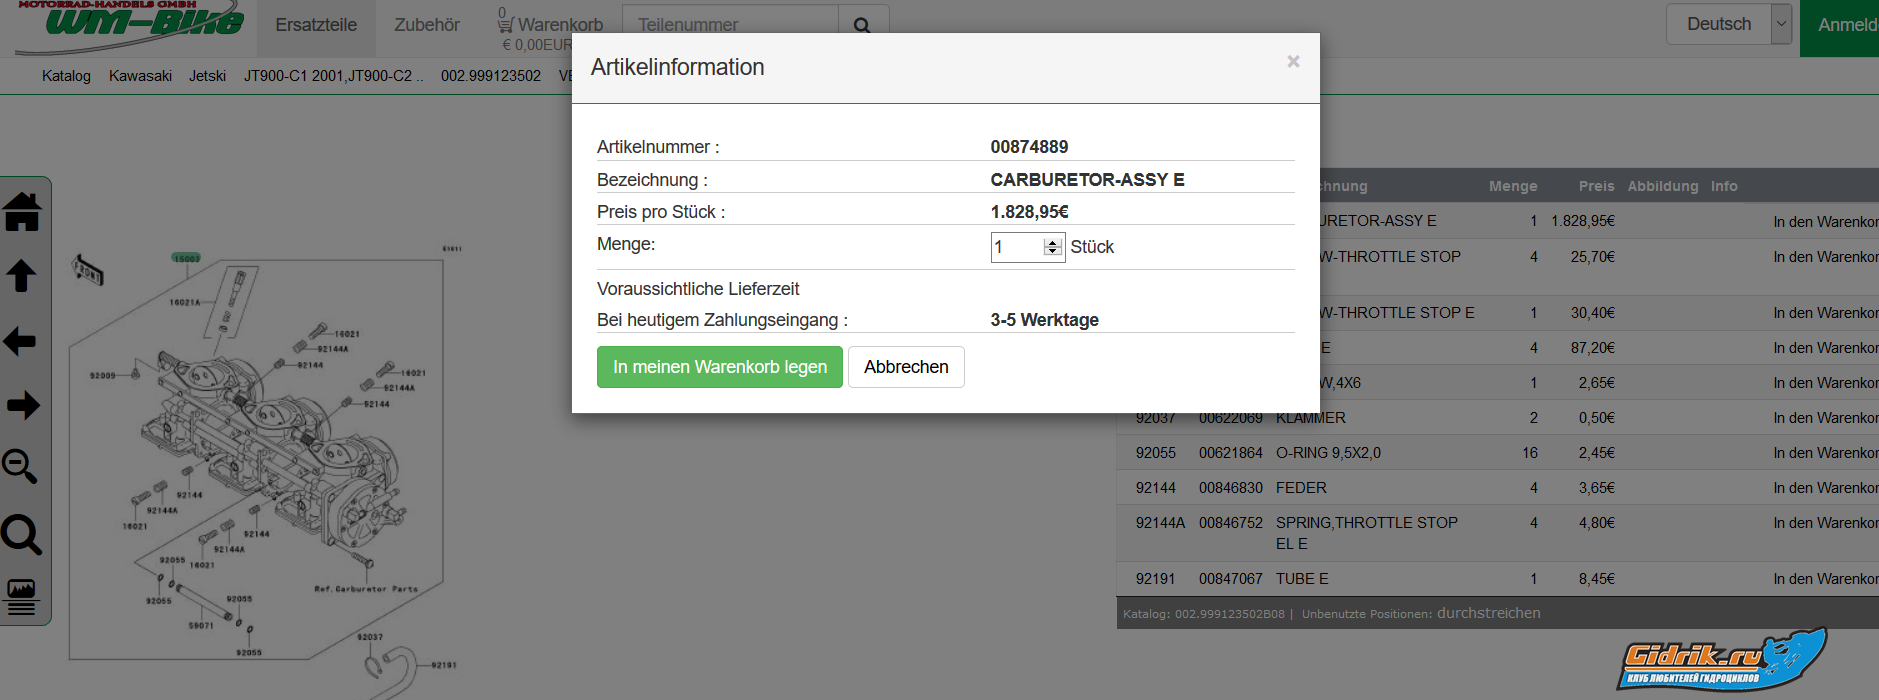Click the Menge quantity input field
The width and height of the screenshot is (1879, 700).
(1015, 247)
